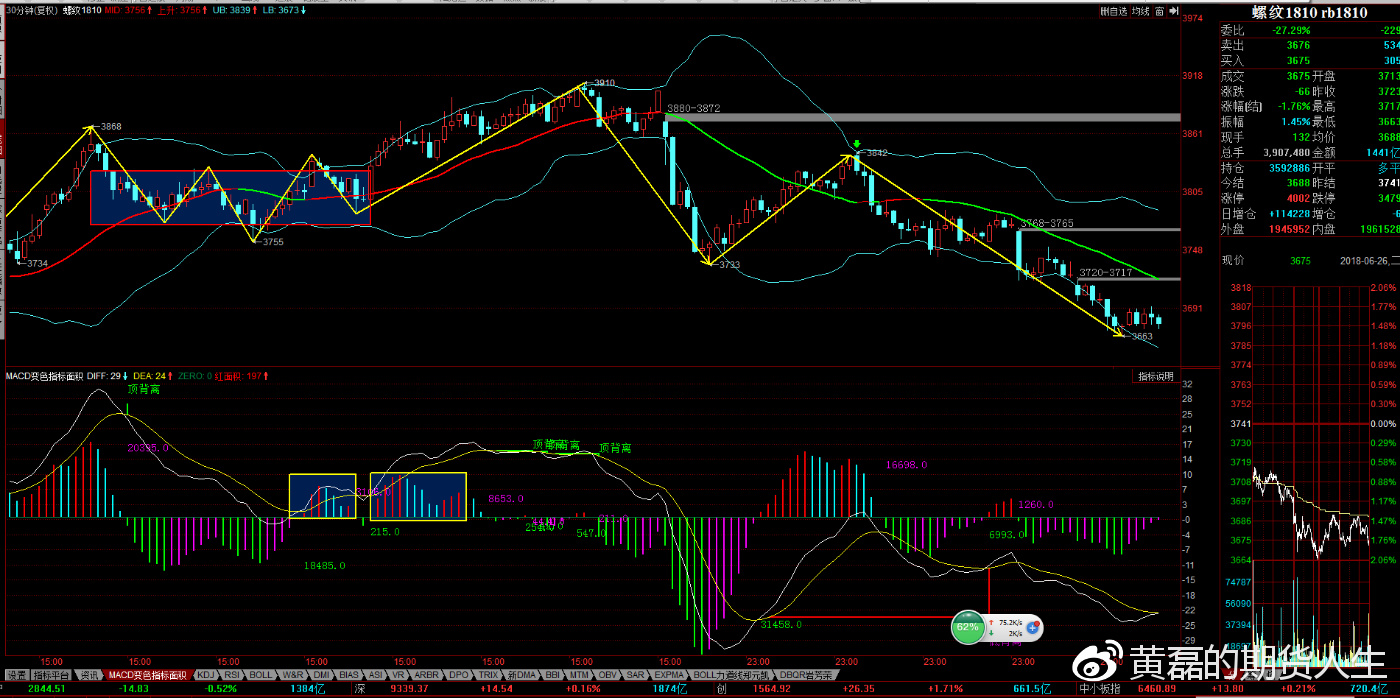Viewport: 1400px width, 698px height.
Task: Show the 资讯 news tab
Action: coord(90,675)
